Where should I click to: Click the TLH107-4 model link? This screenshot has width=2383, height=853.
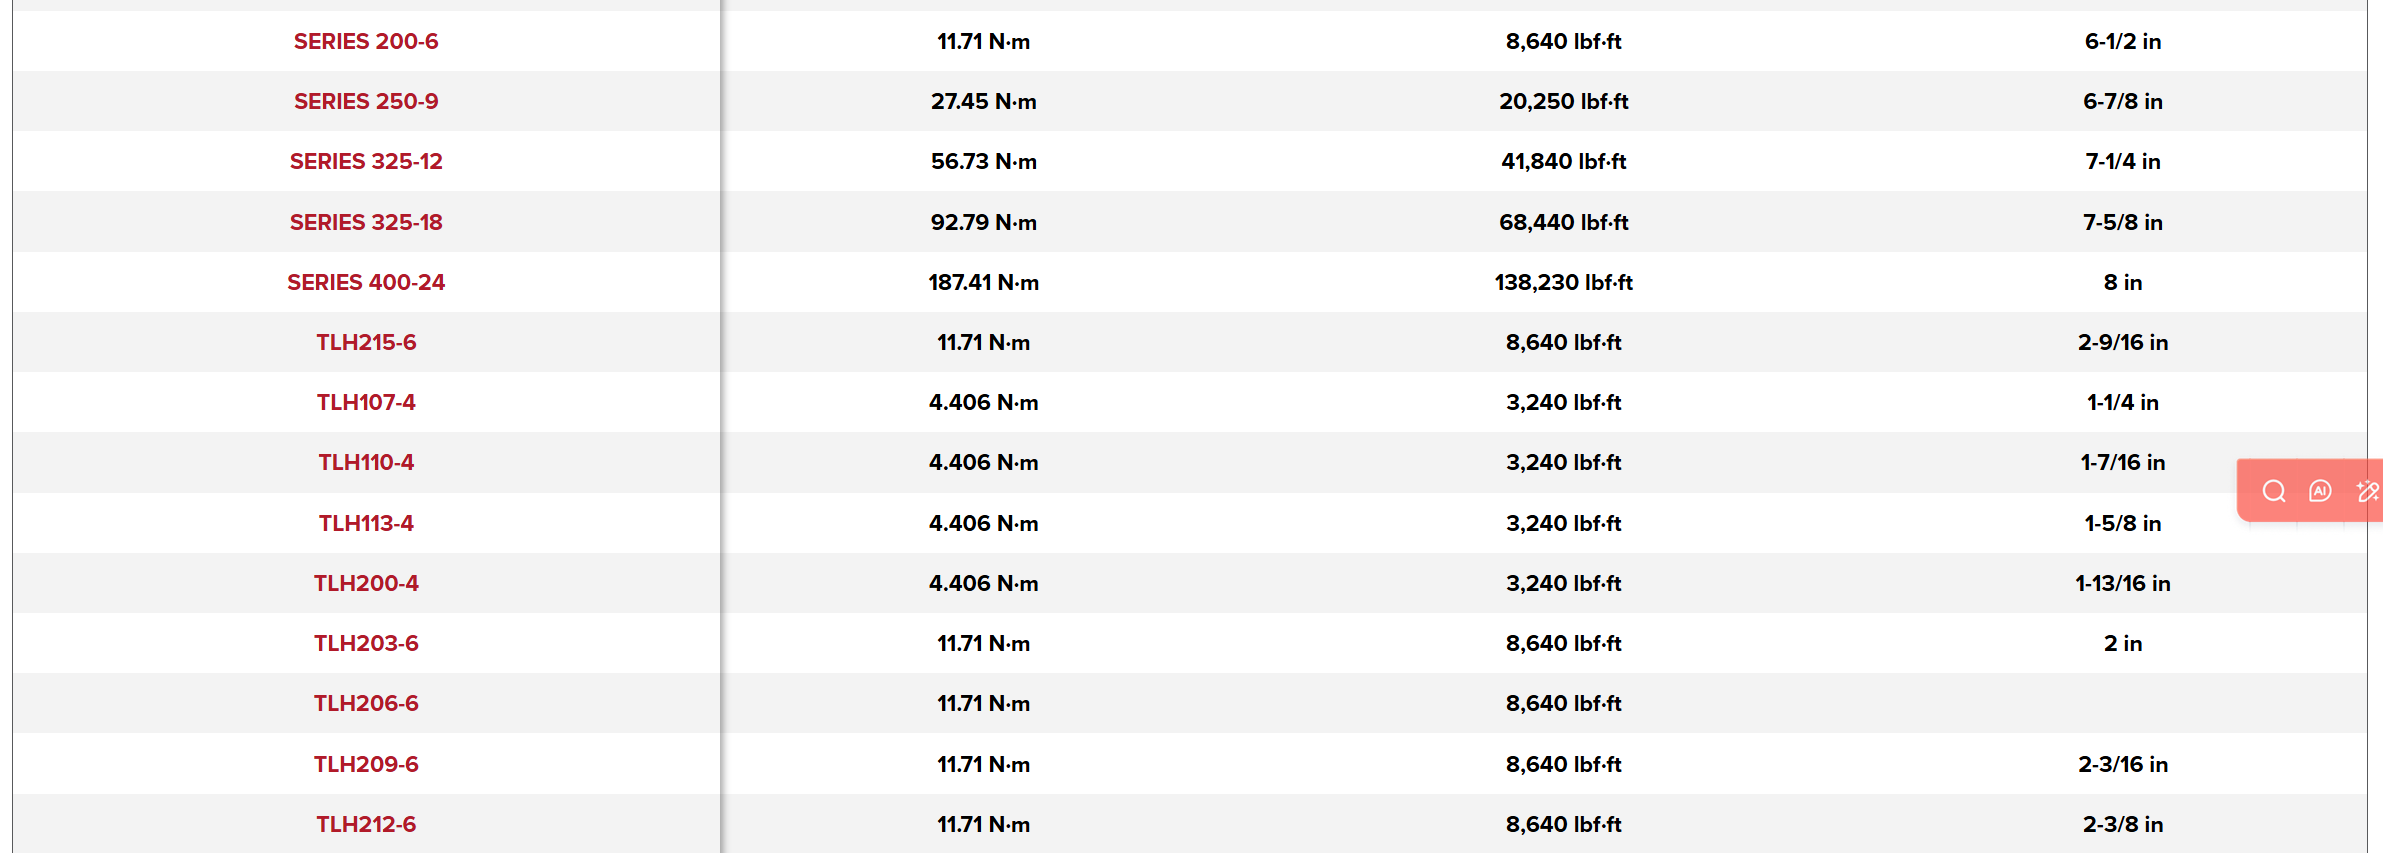366,402
